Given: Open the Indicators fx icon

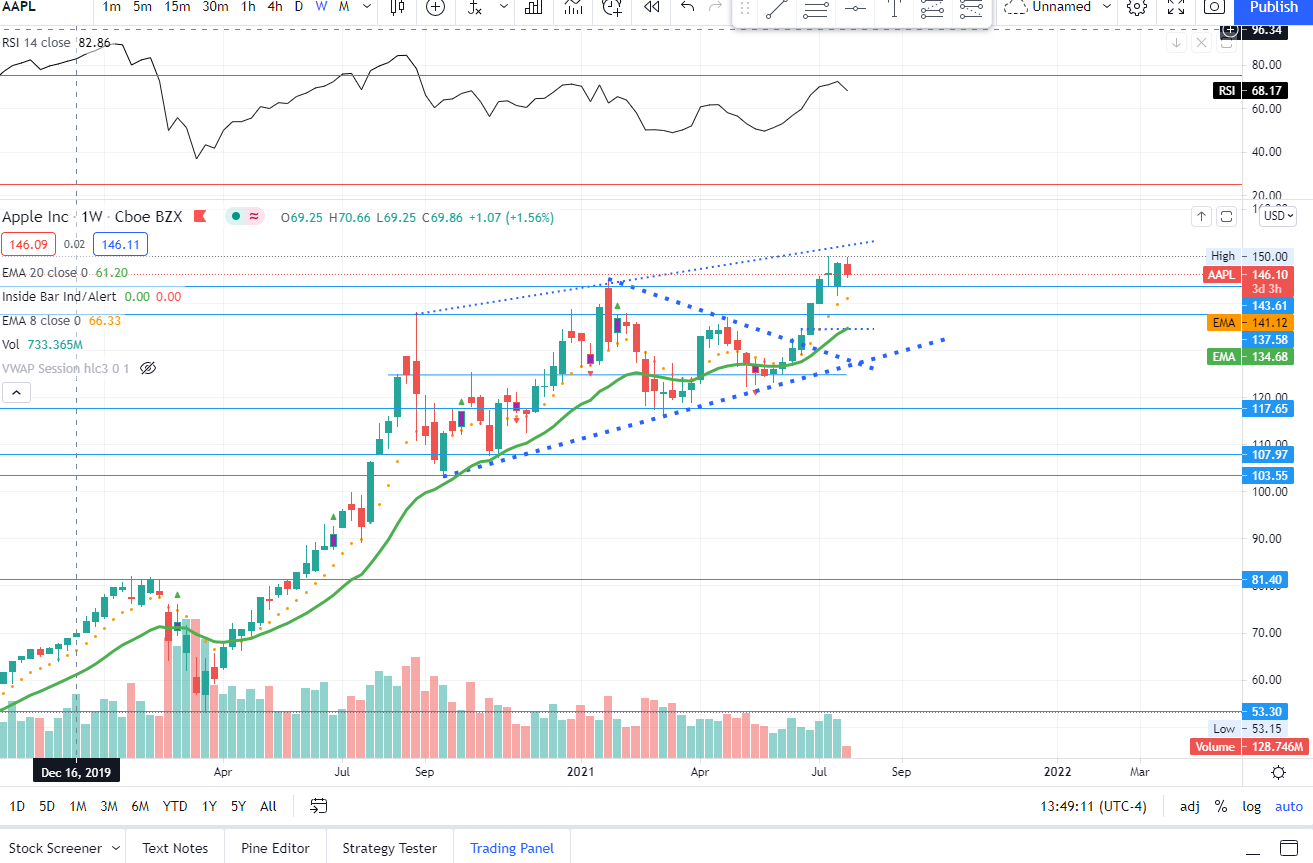Looking at the screenshot, I should pyautogui.click(x=475, y=7).
